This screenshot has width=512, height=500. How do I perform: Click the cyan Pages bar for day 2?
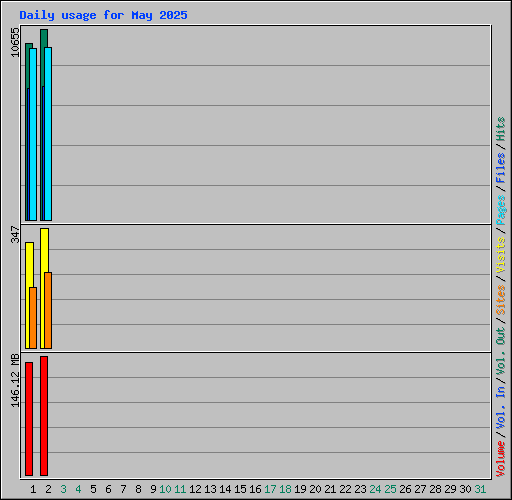tap(48, 134)
